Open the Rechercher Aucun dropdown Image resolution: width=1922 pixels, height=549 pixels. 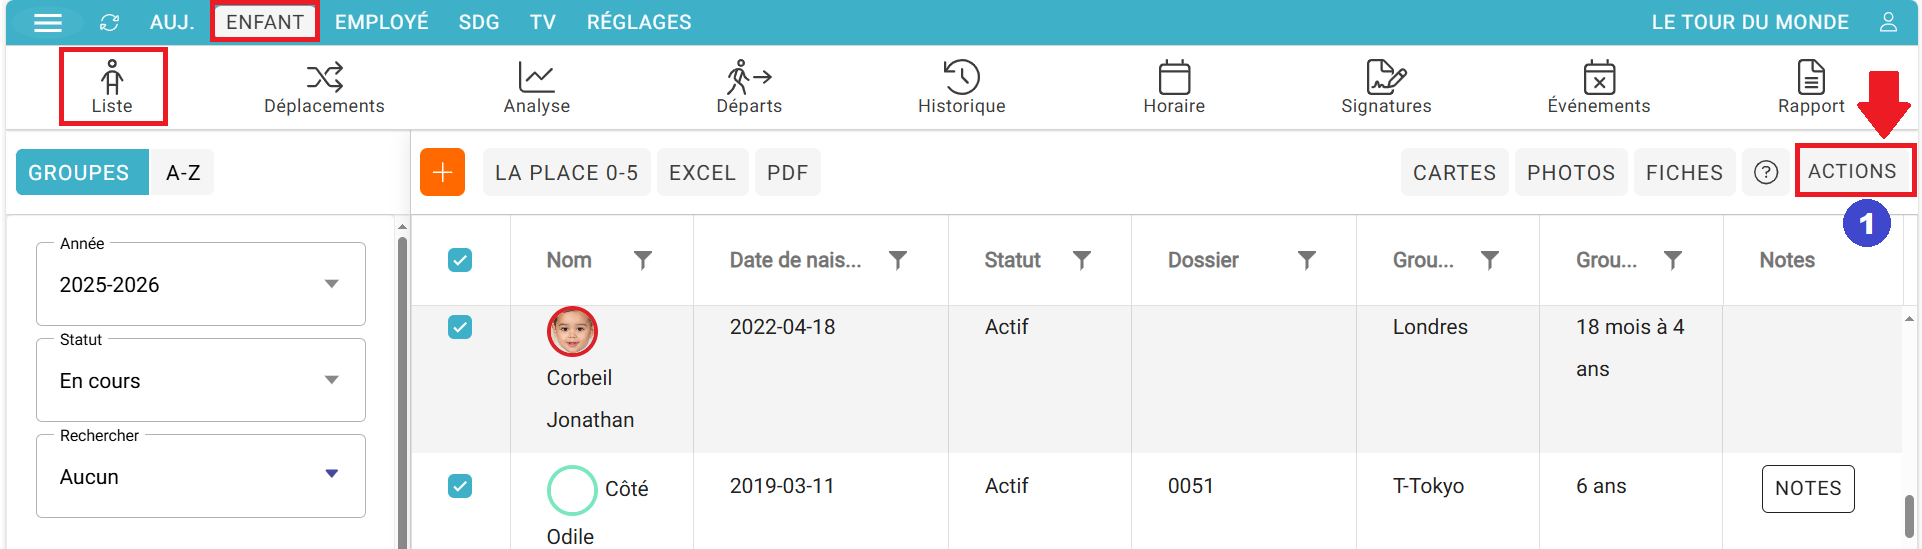(x=201, y=476)
